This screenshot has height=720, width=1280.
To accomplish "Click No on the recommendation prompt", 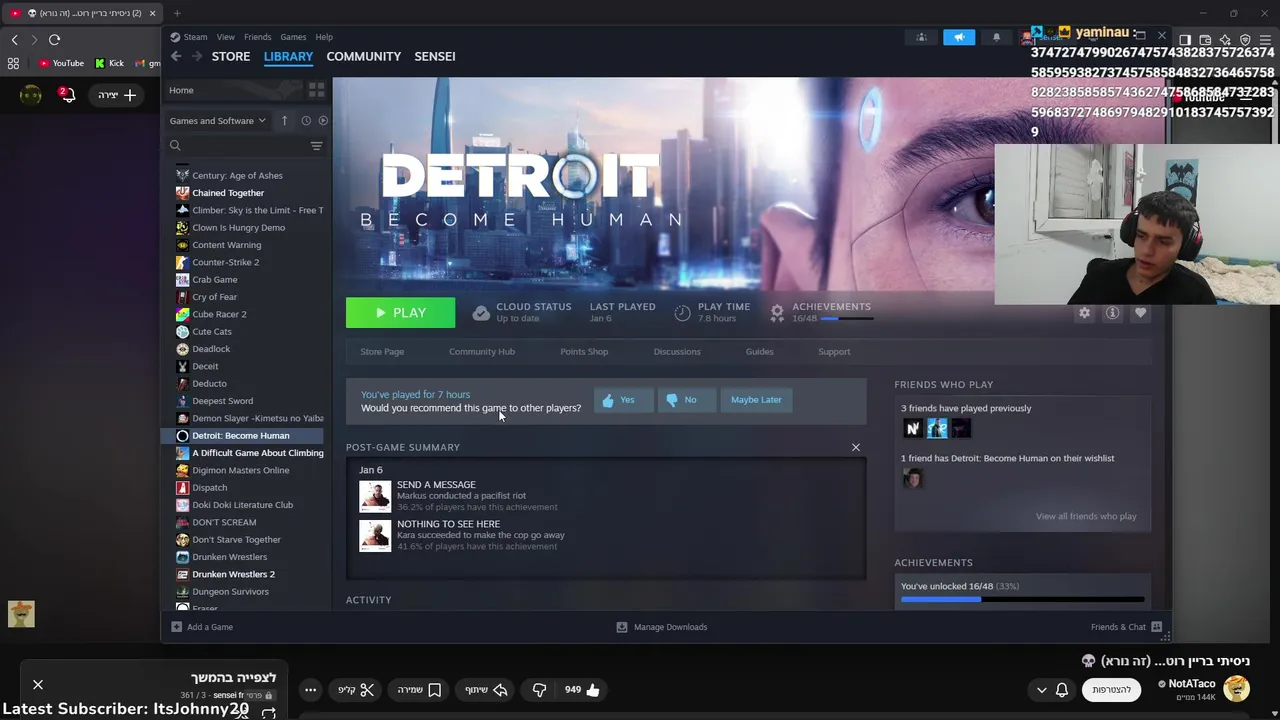I will pyautogui.click(x=685, y=400).
